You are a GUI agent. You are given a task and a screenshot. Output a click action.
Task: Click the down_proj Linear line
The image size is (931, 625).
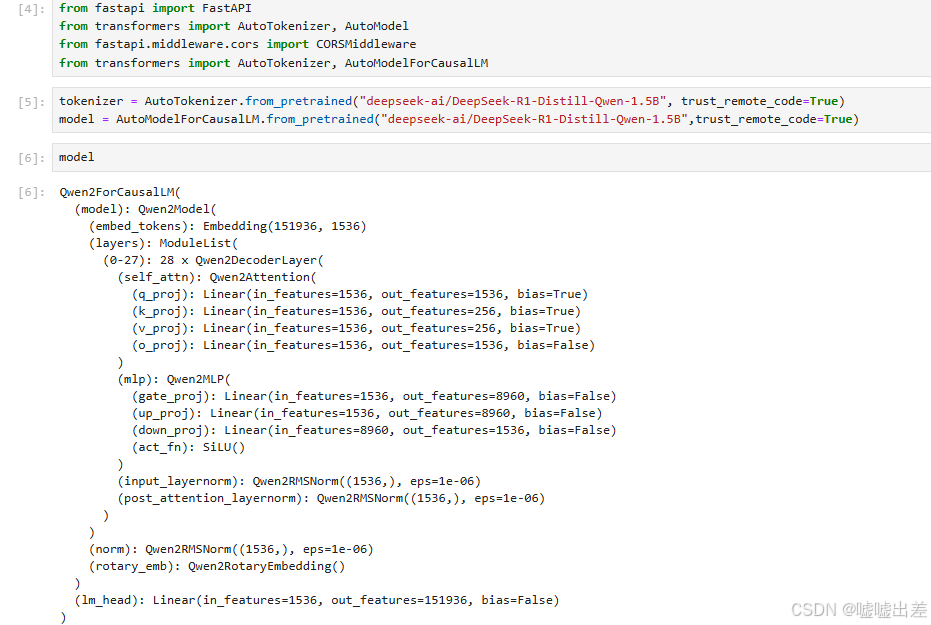click(374, 430)
